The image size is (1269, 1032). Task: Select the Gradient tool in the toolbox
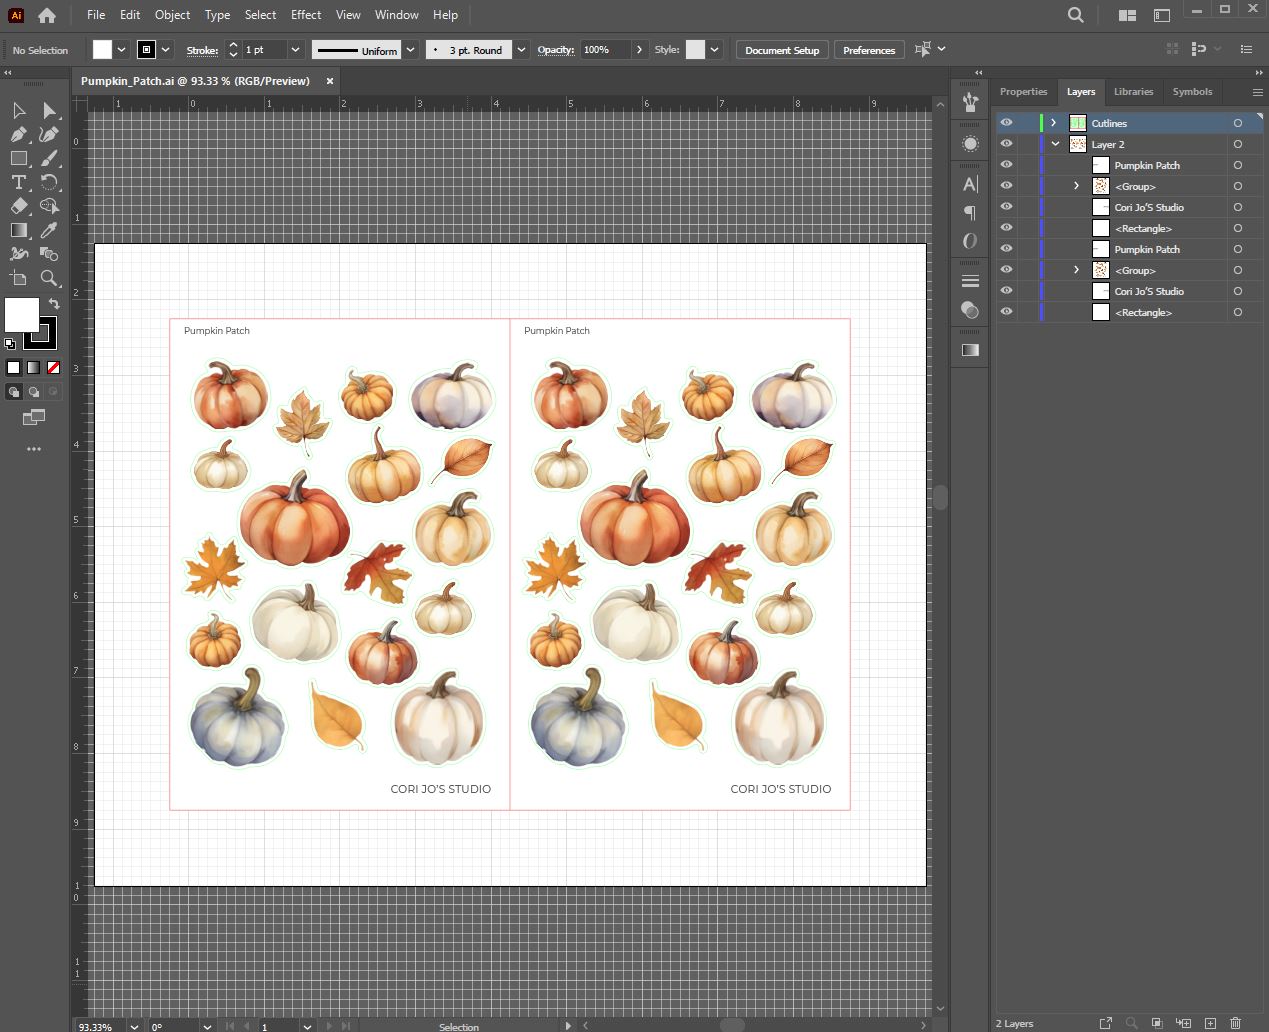(x=19, y=230)
